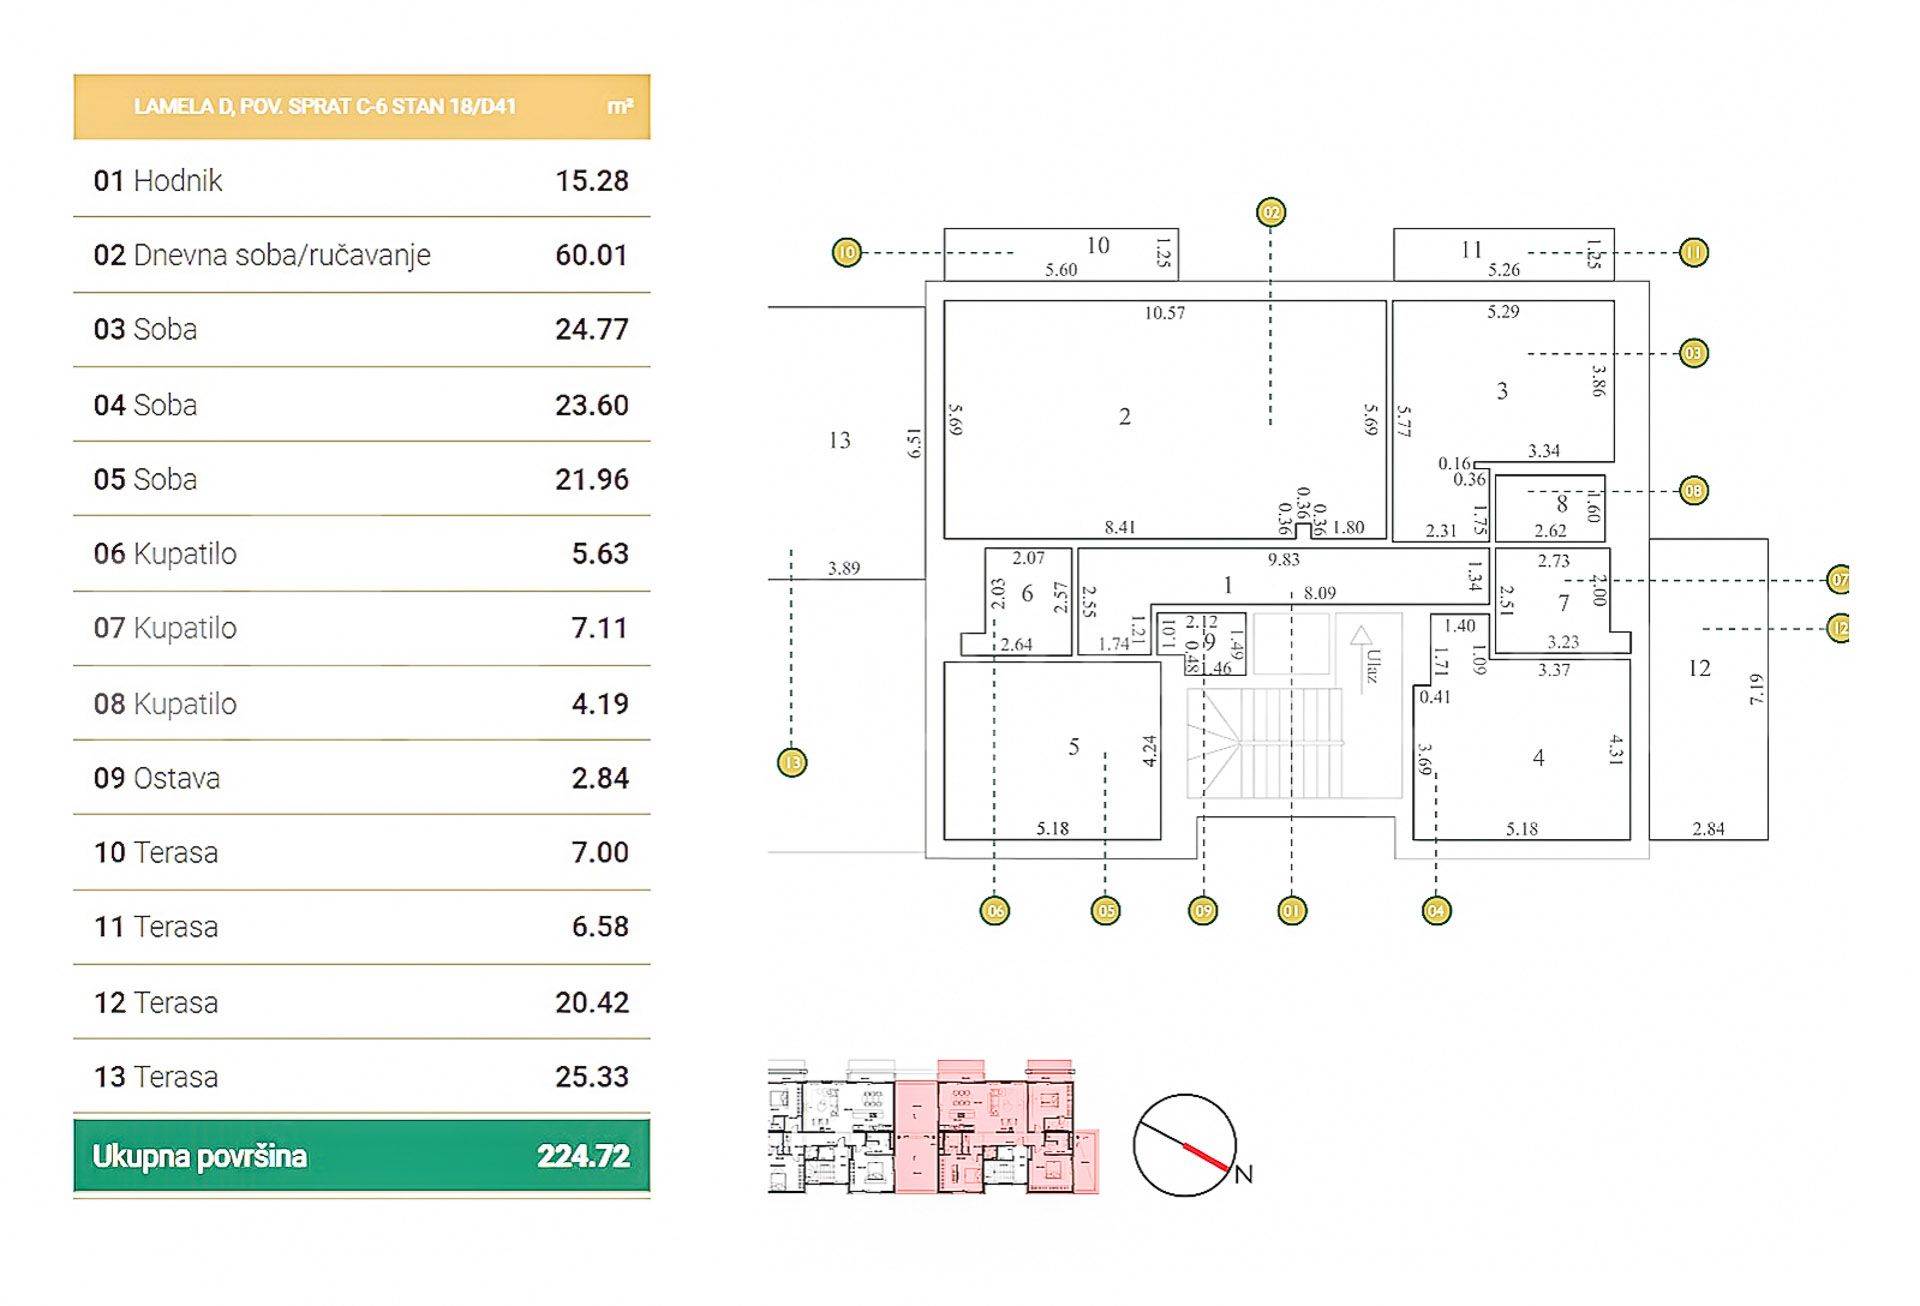The image size is (1920, 1306).
Task: Click the 4.24 dimension in room 5
Action: coord(1150,751)
